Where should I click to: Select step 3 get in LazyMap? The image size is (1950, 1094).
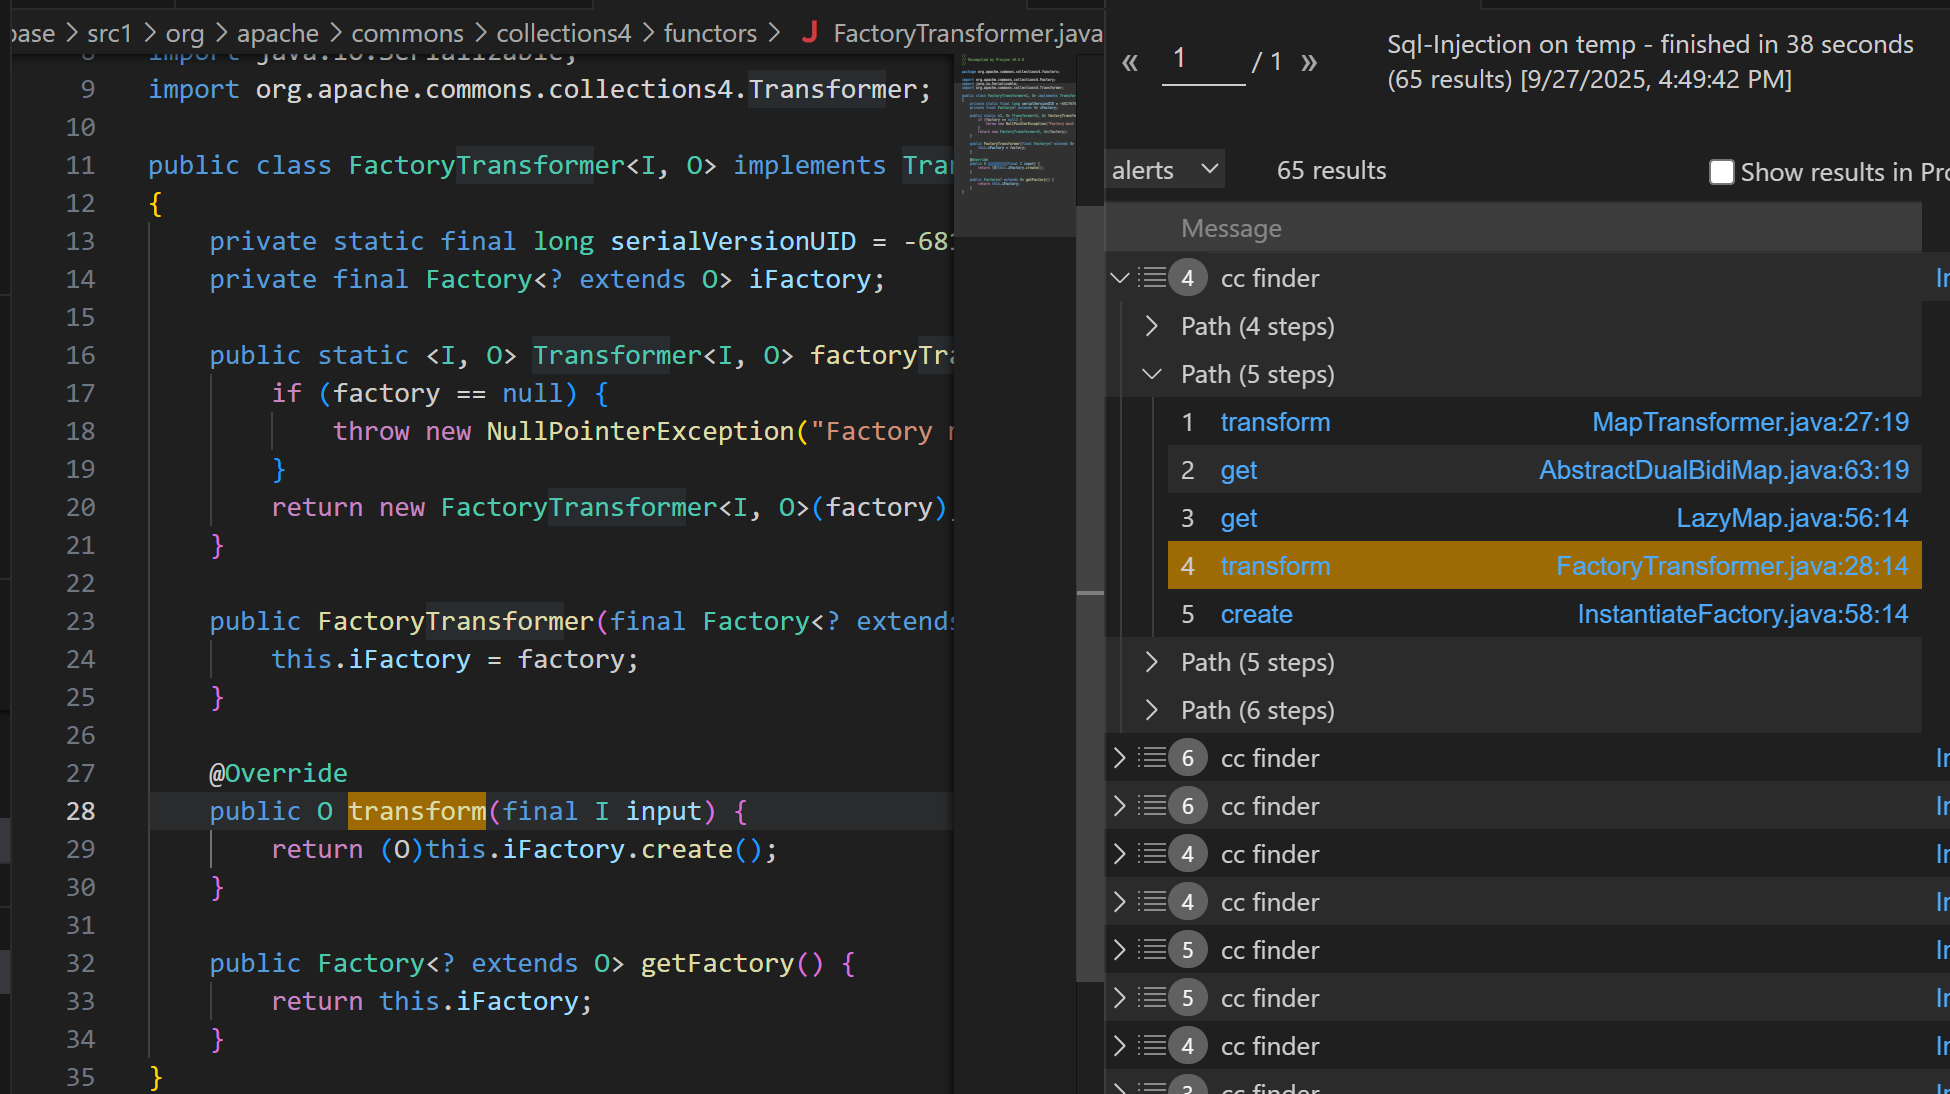[1239, 518]
